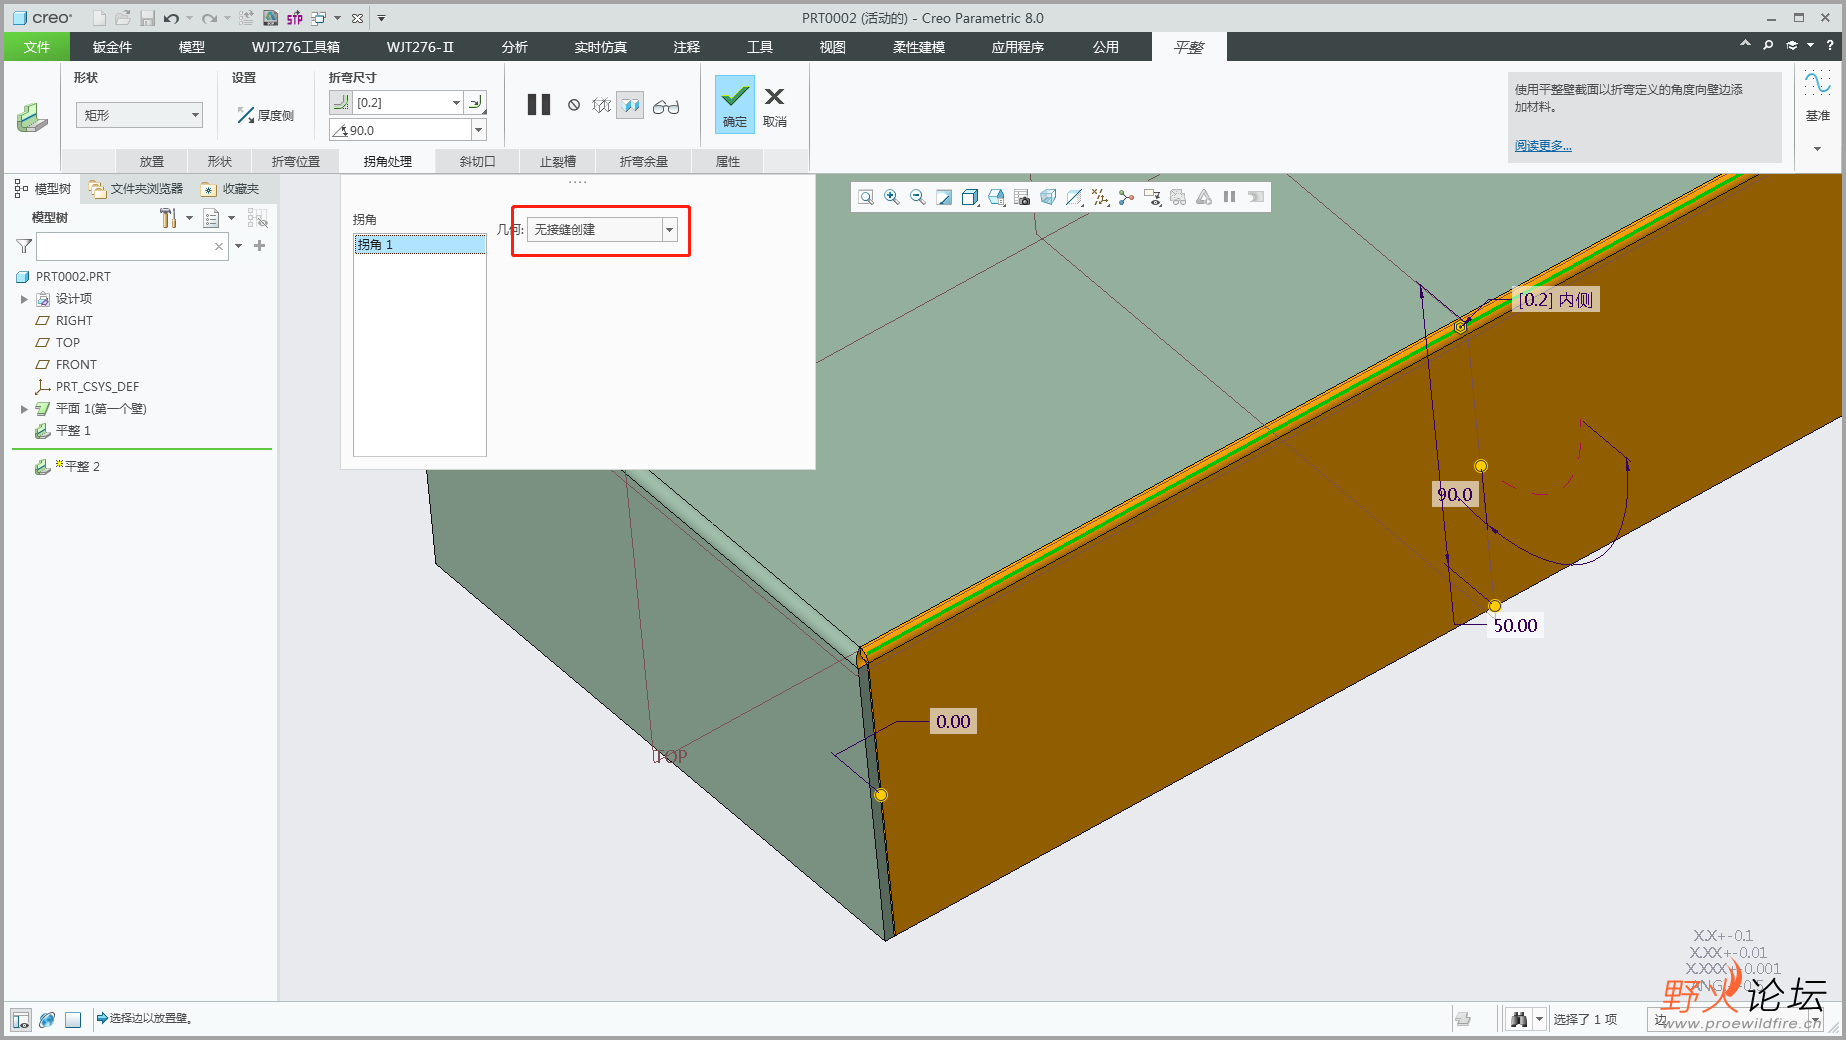
Task: Toggle the attached geometry preview icon
Action: point(630,105)
